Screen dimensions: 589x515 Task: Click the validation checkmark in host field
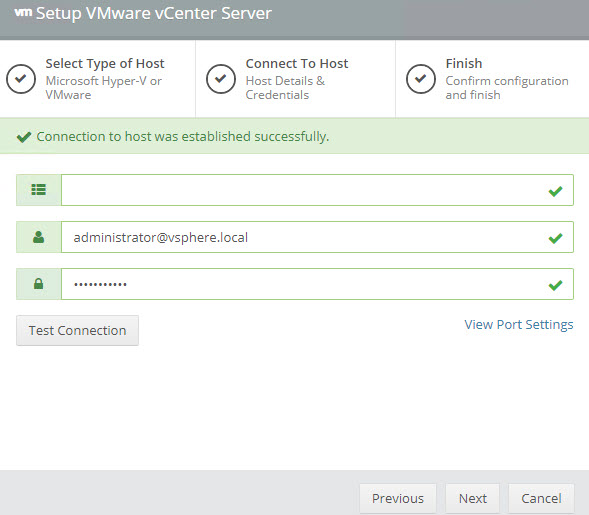point(555,191)
